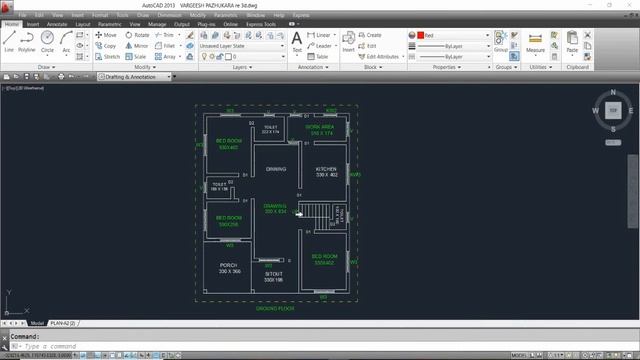Activate the Rotate command
The image size is (640, 360).
138,35
